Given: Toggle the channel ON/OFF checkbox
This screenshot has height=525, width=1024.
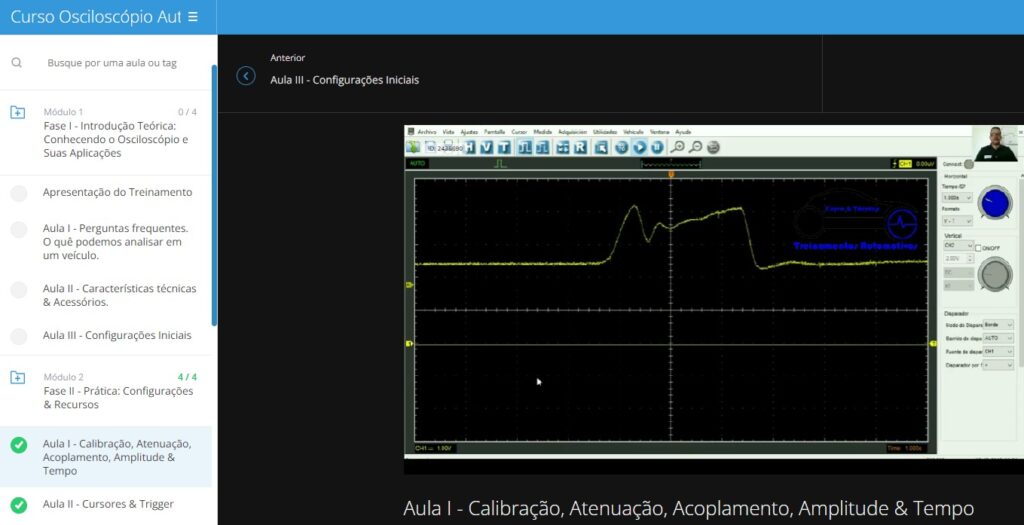Looking at the screenshot, I should 979,246.
